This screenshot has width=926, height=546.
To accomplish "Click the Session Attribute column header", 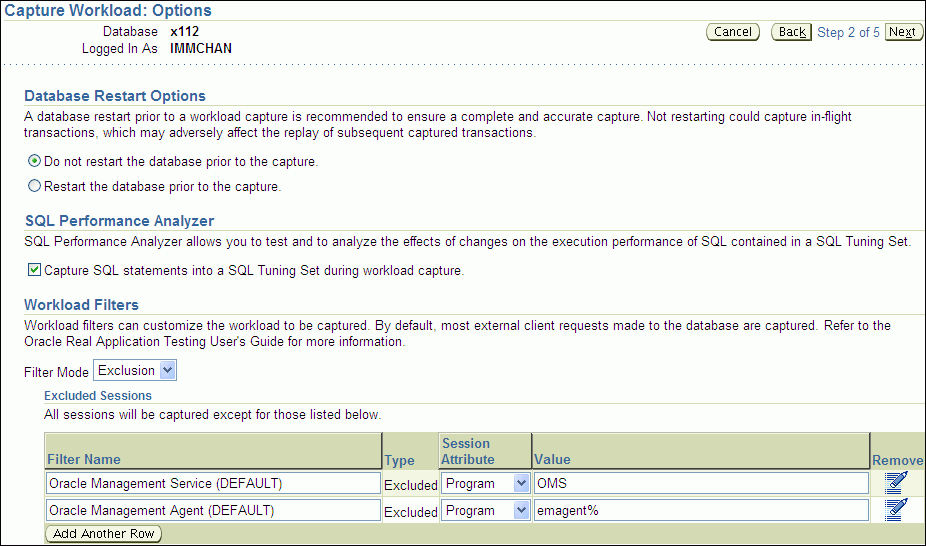I will pyautogui.click(x=467, y=451).
